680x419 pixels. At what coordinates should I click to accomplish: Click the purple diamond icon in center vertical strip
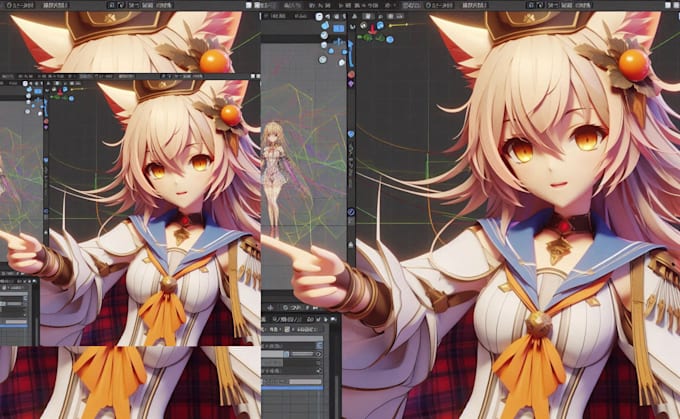coord(351,83)
